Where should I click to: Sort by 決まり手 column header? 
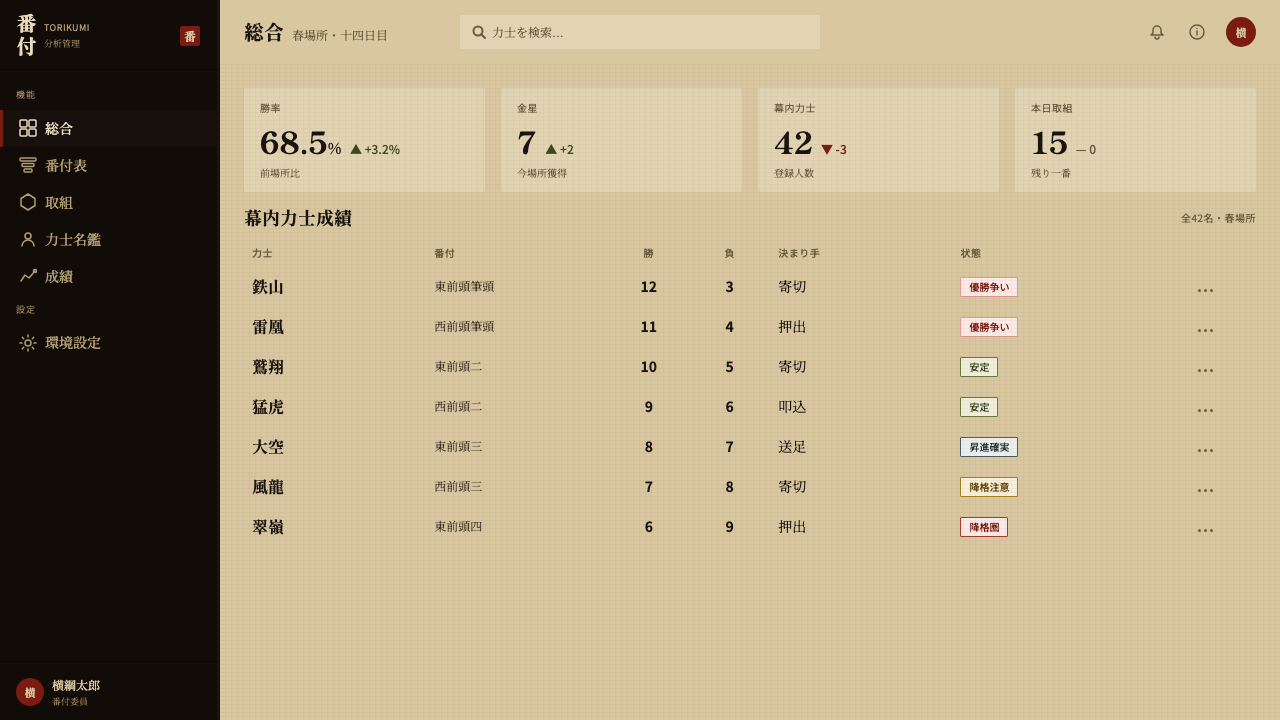[799, 254]
